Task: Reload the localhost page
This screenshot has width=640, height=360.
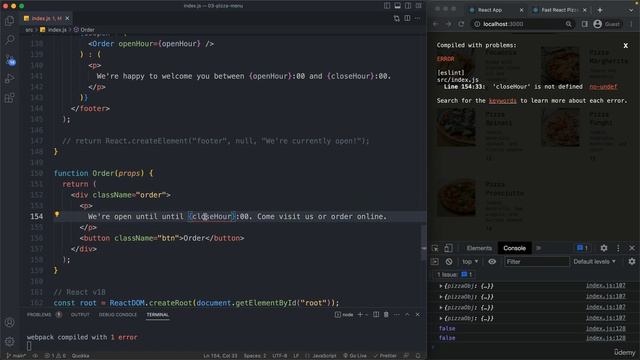Action: [461, 24]
